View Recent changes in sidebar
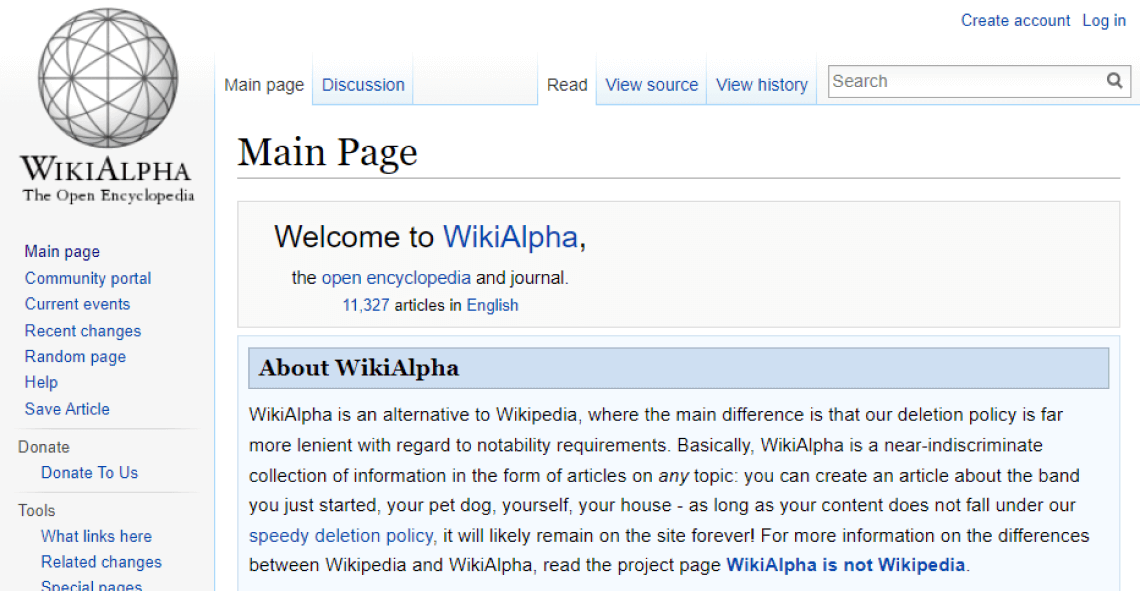Screen dimensions: 1140x591 [x=83, y=331]
